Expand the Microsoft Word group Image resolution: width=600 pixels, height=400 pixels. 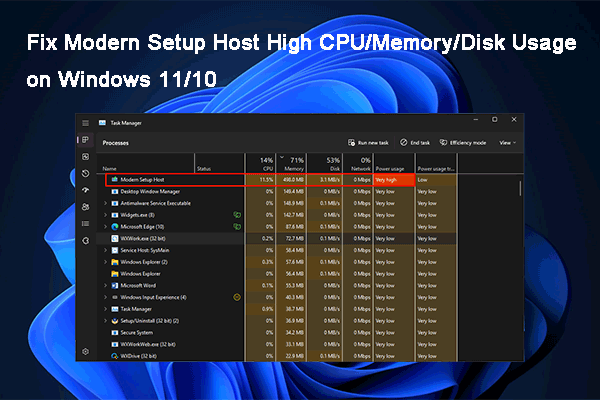tap(105, 285)
